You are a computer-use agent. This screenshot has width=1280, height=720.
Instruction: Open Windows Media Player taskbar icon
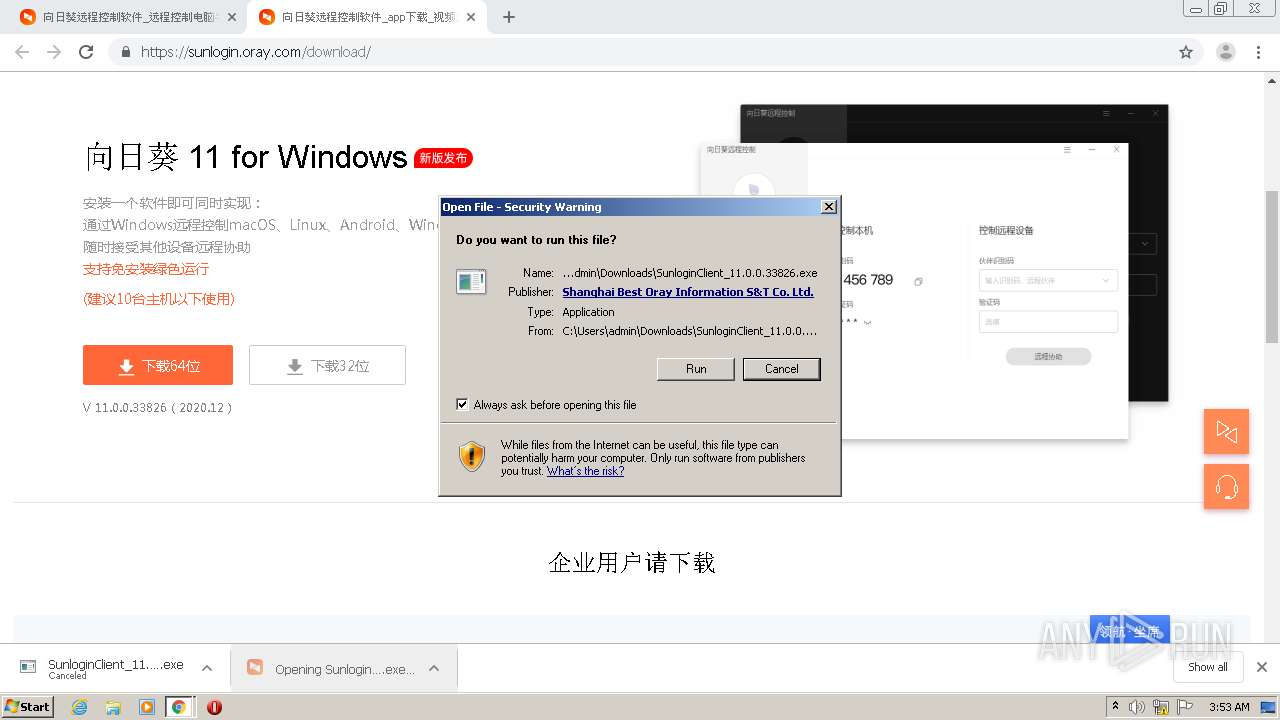coord(147,707)
